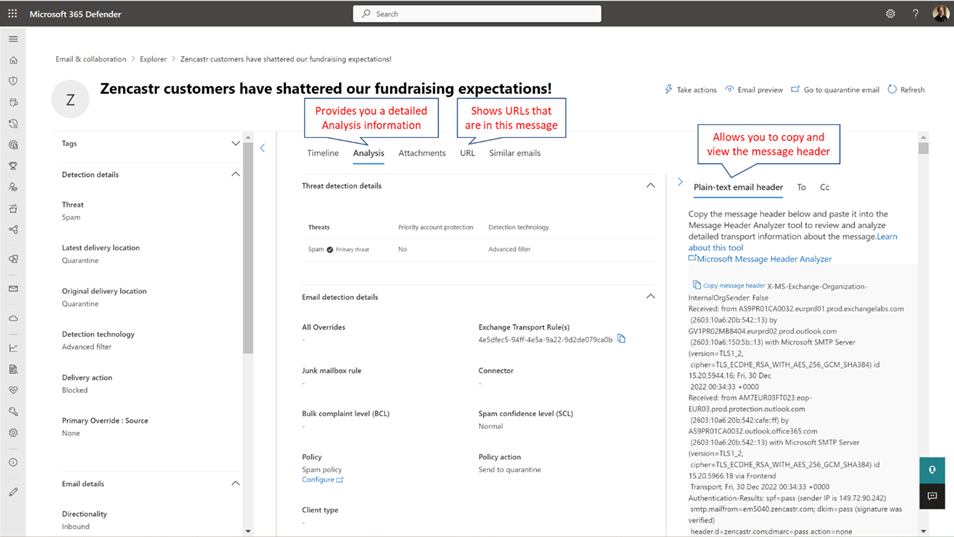954x537 pixels.
Task: Go to the Explorer breadcrumb
Action: click(x=153, y=59)
